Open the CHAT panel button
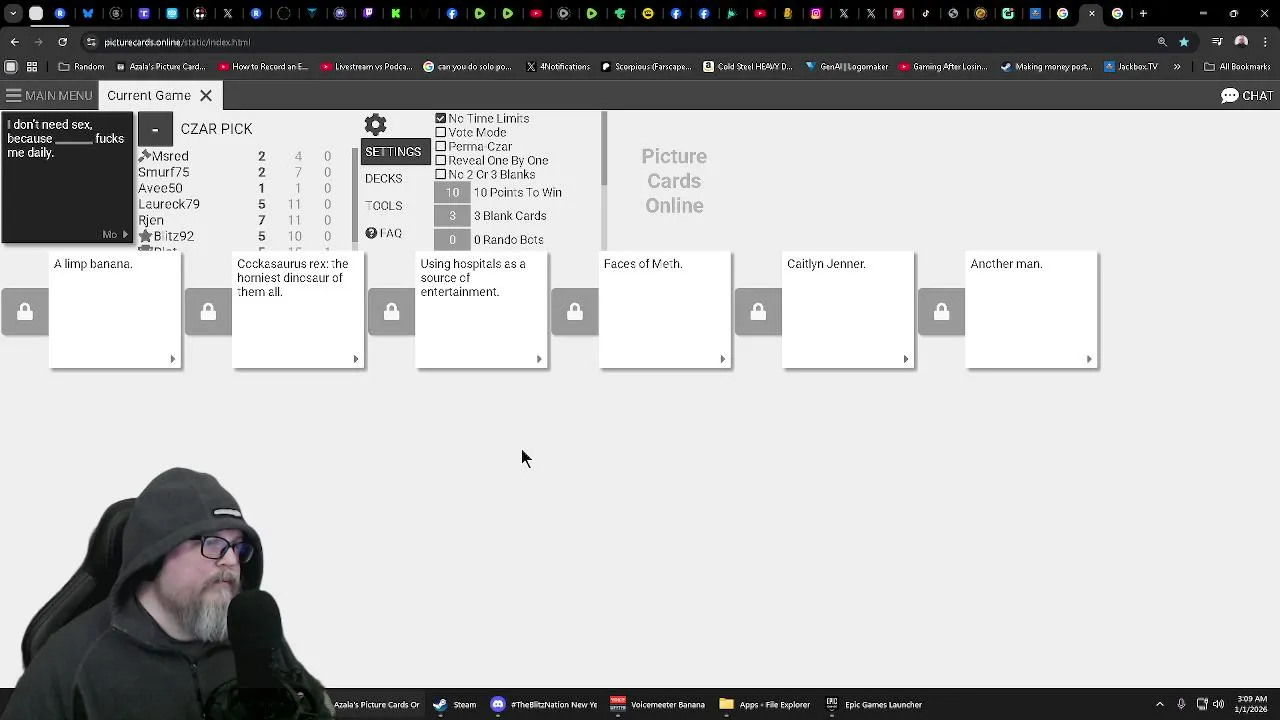The height and width of the screenshot is (720, 1280). pos(1248,95)
